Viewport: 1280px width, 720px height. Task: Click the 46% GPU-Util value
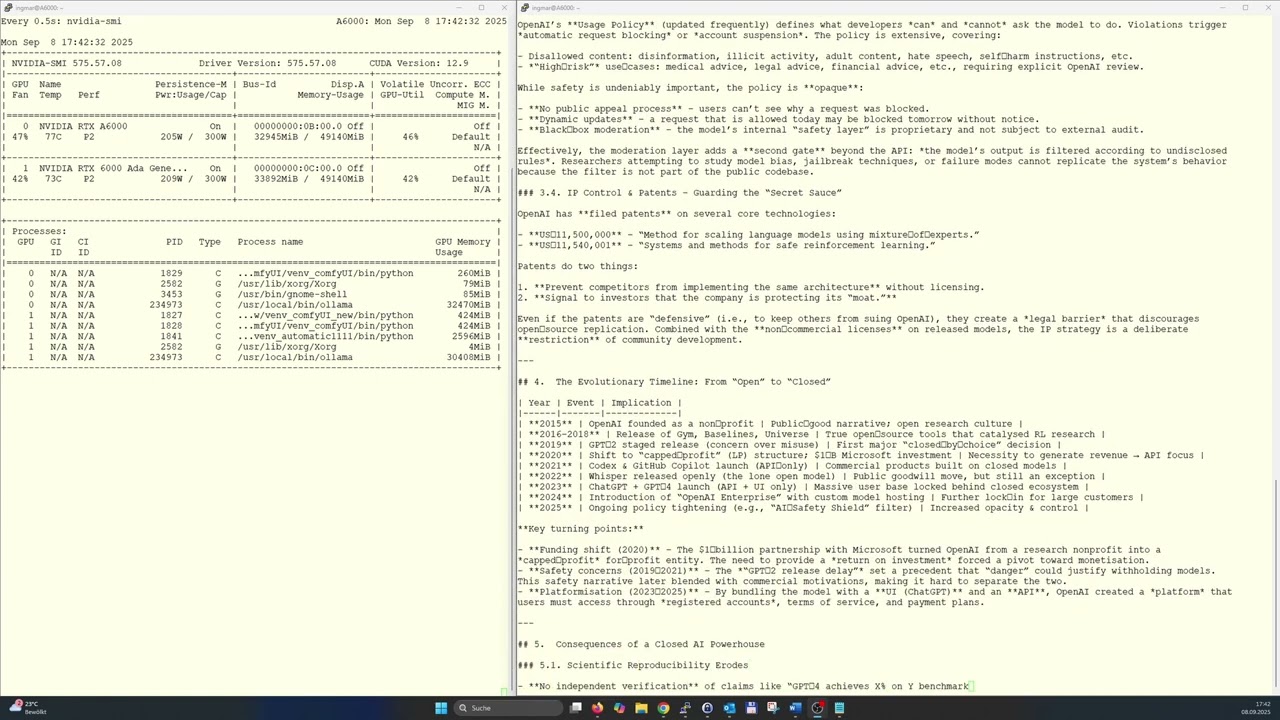[410, 137]
